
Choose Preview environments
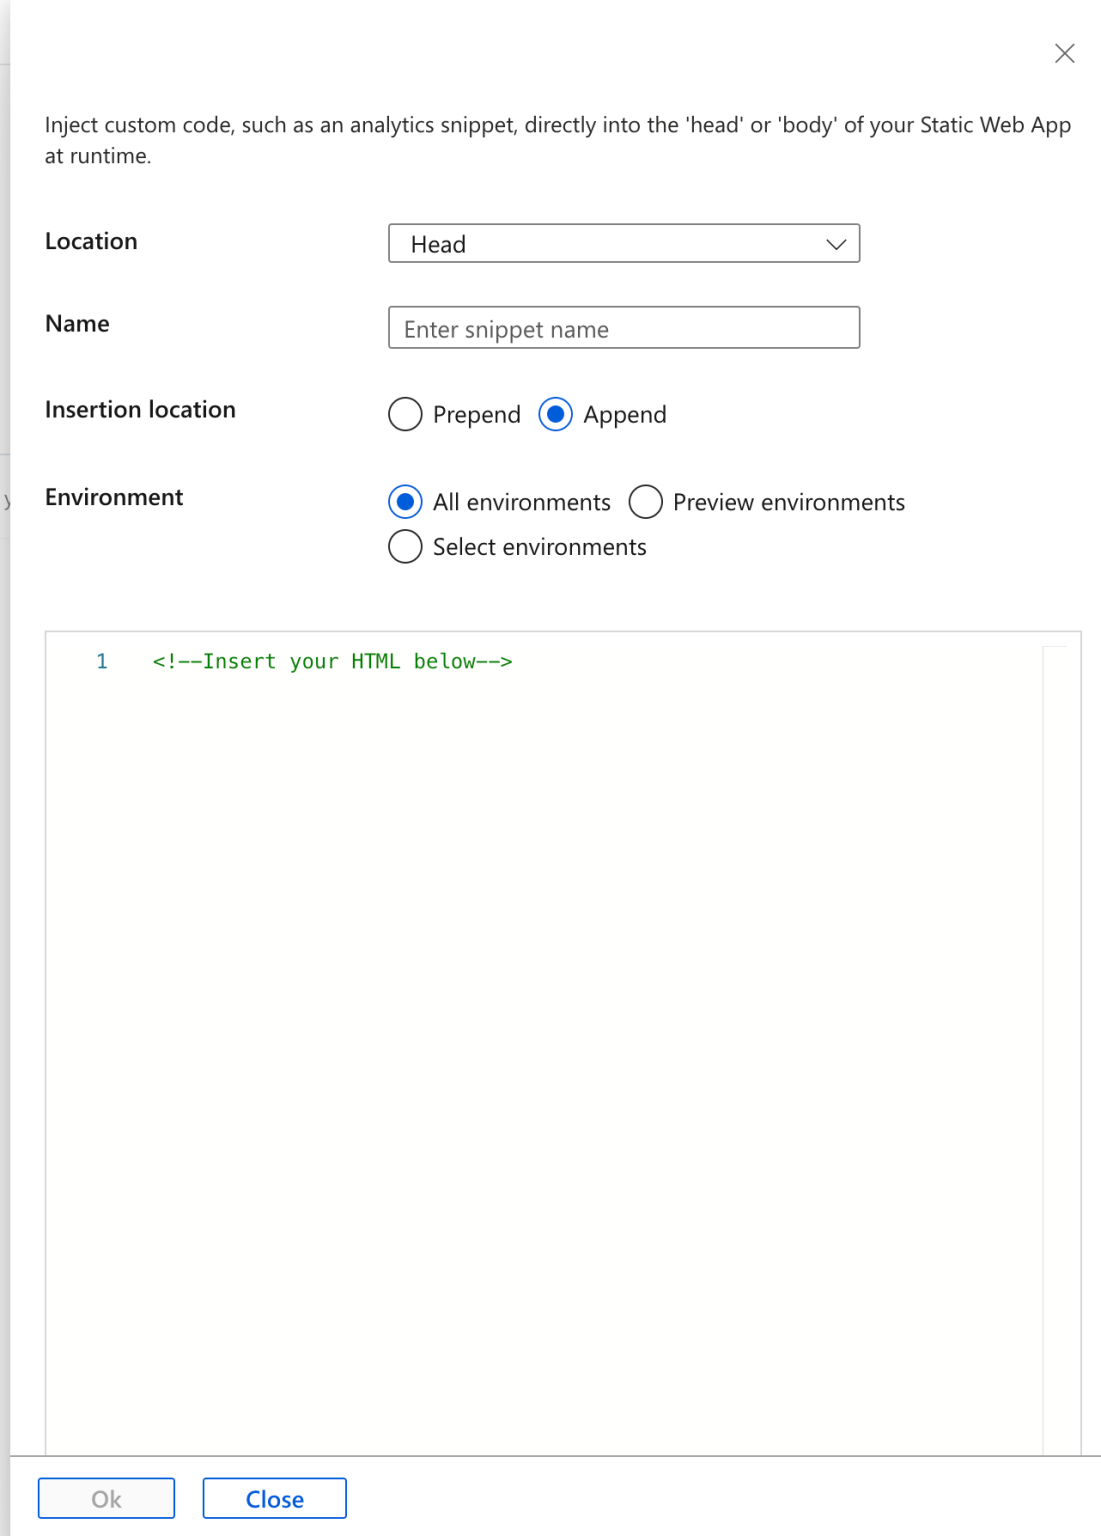point(646,502)
